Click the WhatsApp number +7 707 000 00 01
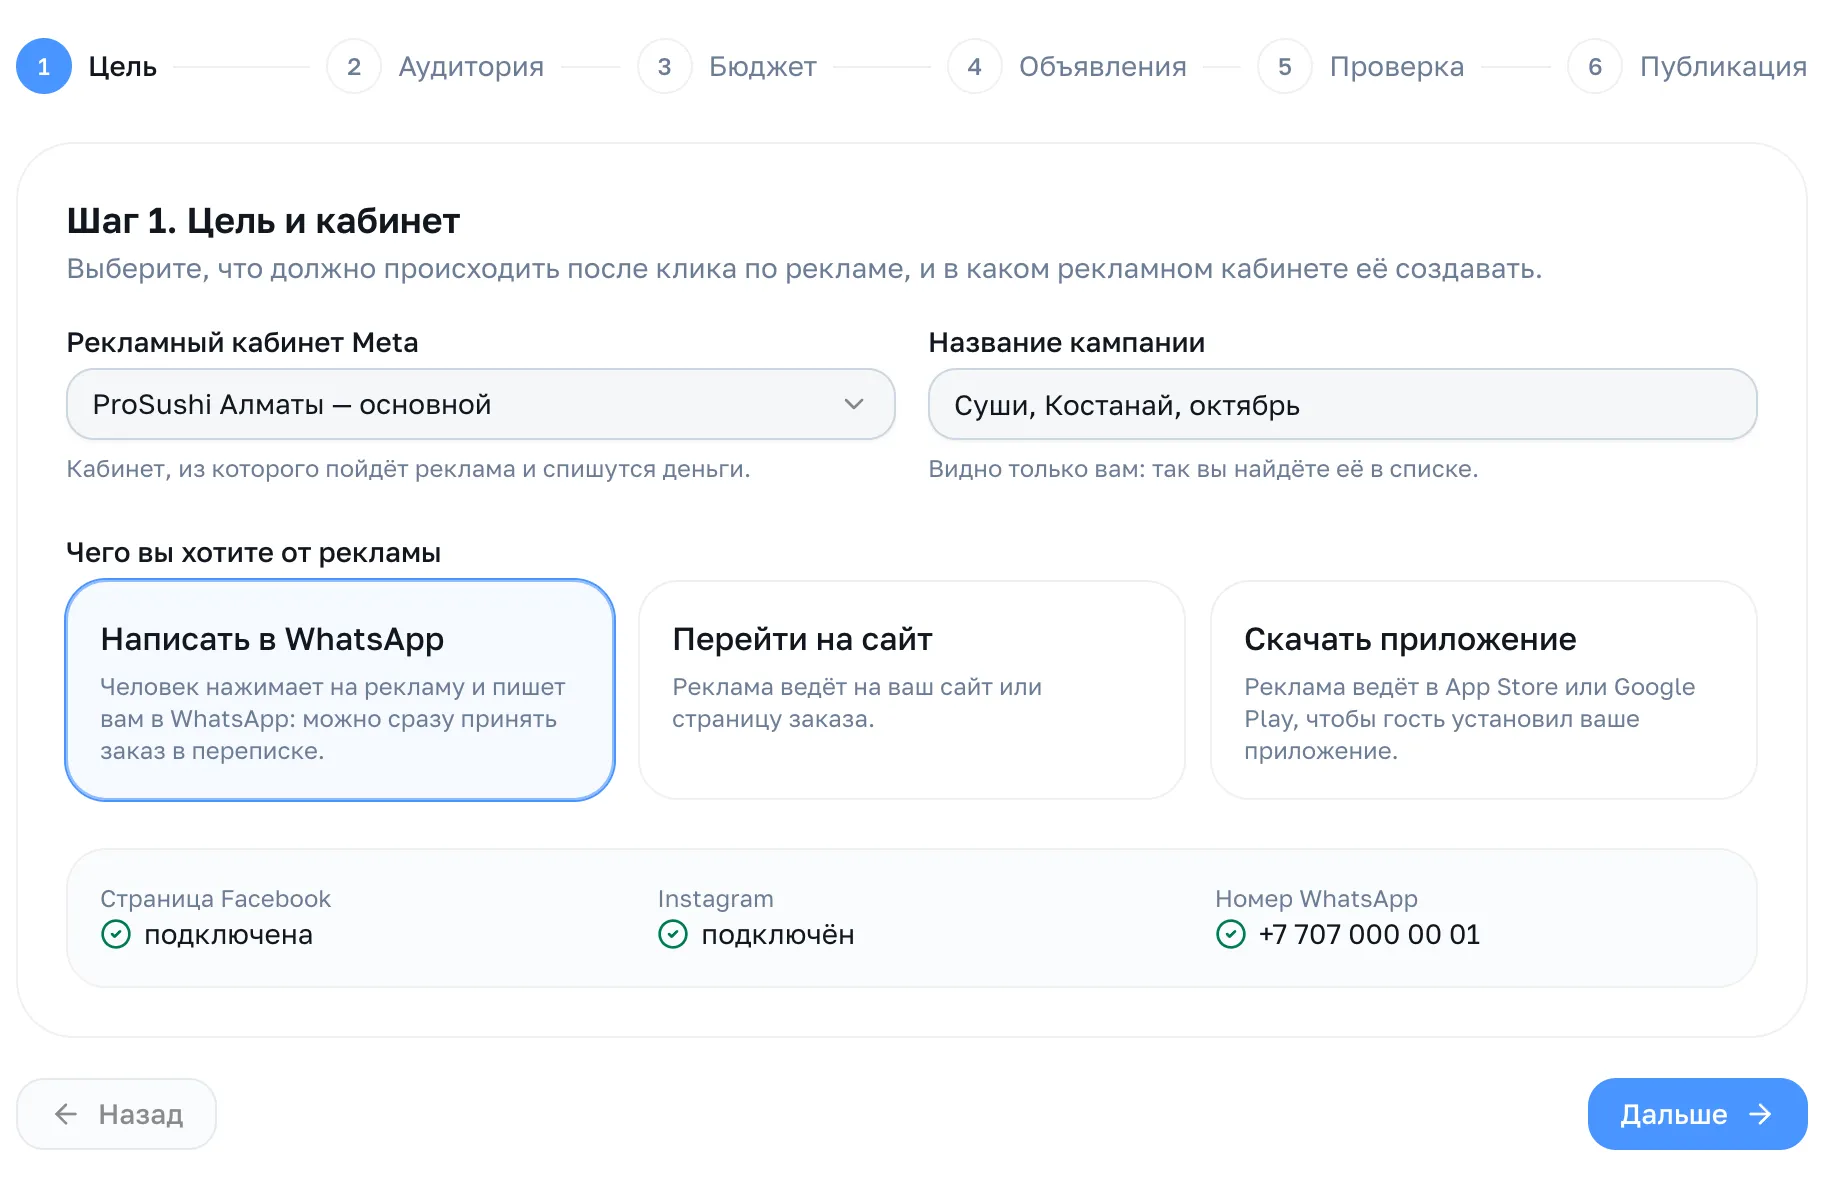1824x1198 pixels. pos(1369,934)
